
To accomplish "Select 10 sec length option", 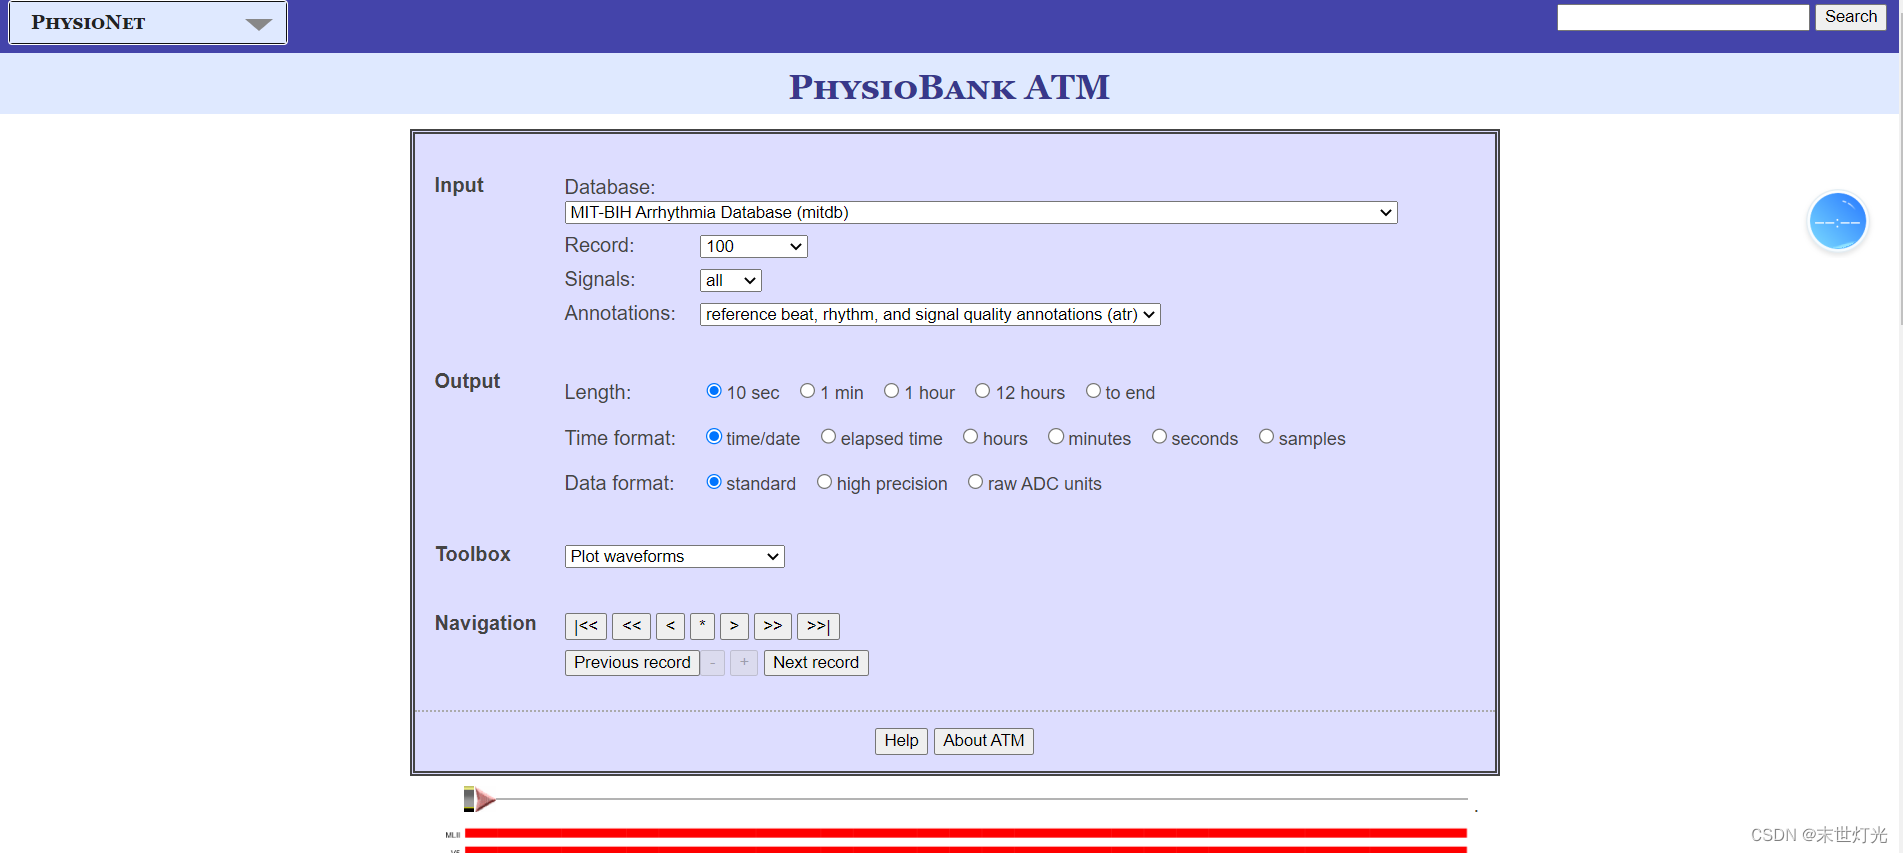I will [714, 391].
